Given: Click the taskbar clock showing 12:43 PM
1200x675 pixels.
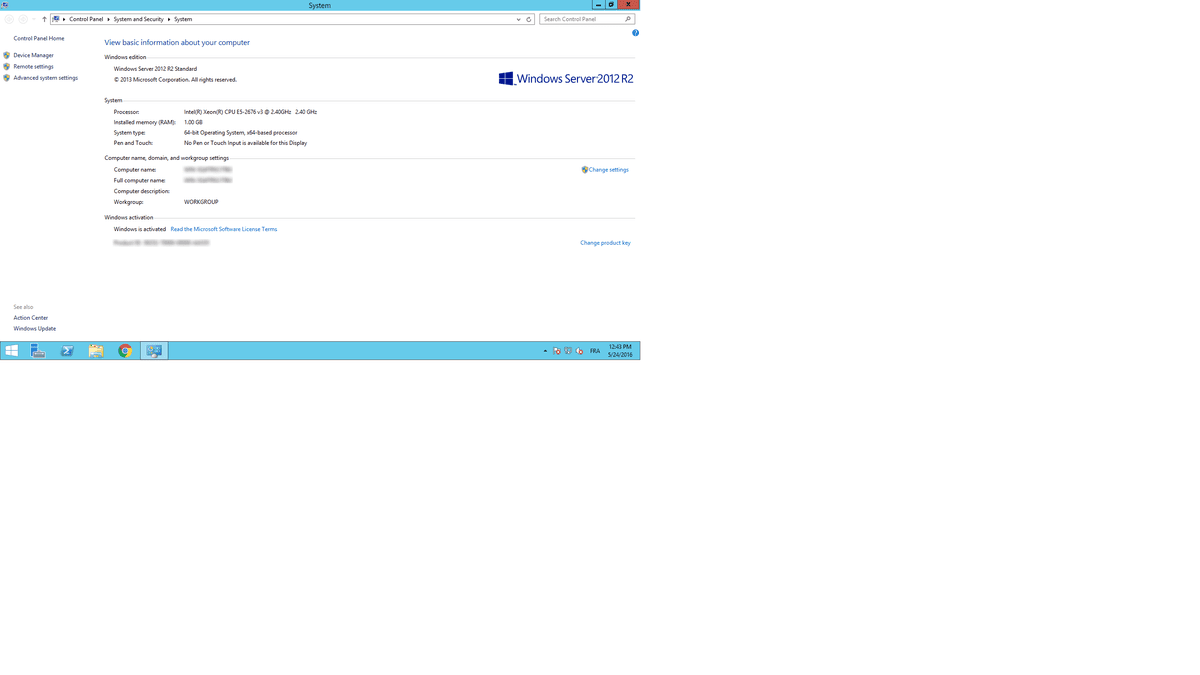Looking at the screenshot, I should tap(620, 351).
